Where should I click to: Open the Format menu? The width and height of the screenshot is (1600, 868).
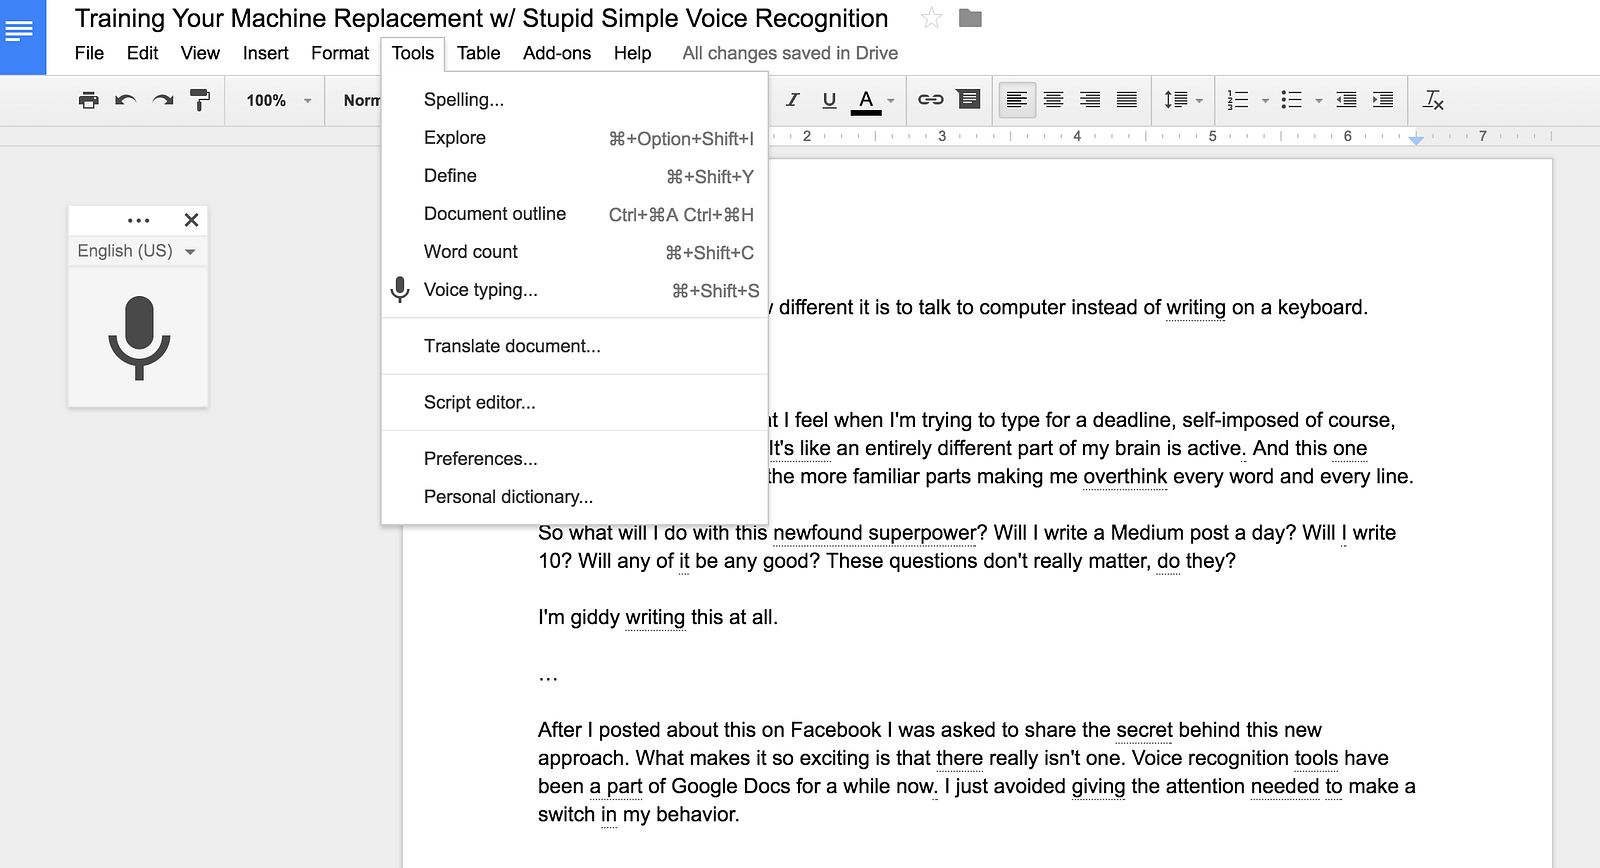340,53
